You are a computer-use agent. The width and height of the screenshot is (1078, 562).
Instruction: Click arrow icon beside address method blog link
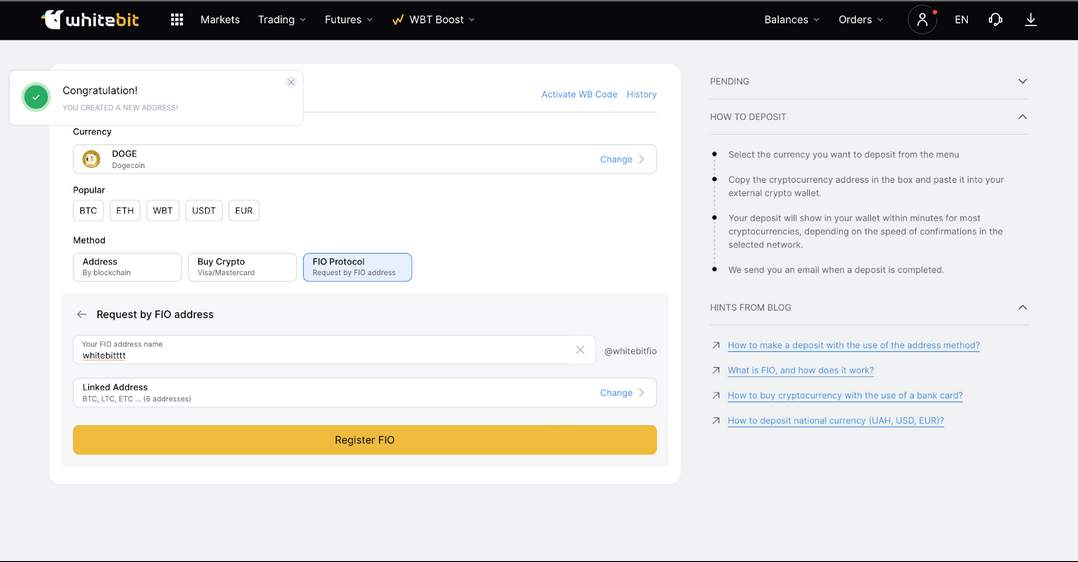[716, 345]
